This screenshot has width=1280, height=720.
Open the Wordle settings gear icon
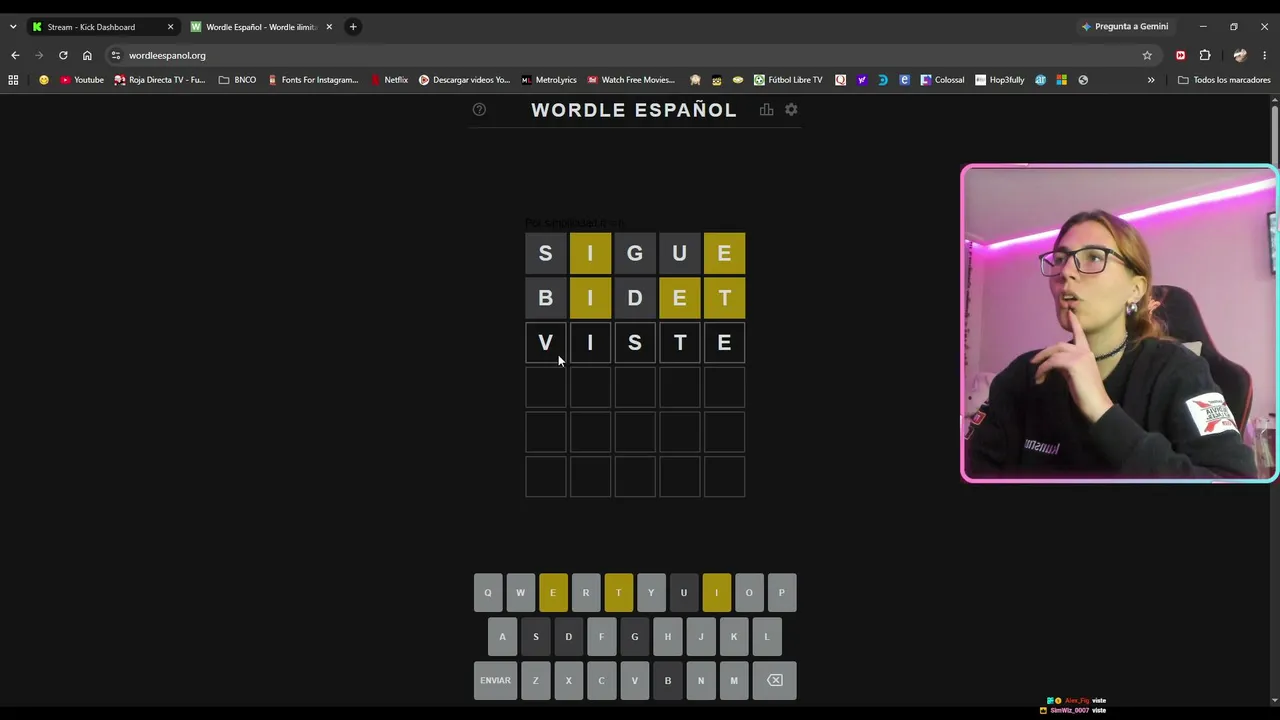click(791, 109)
